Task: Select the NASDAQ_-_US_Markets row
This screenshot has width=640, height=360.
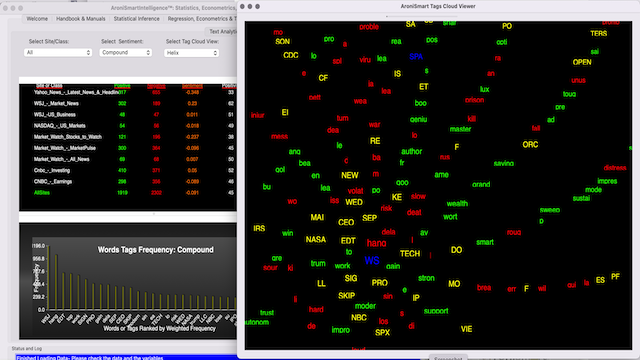Action: pos(128,126)
